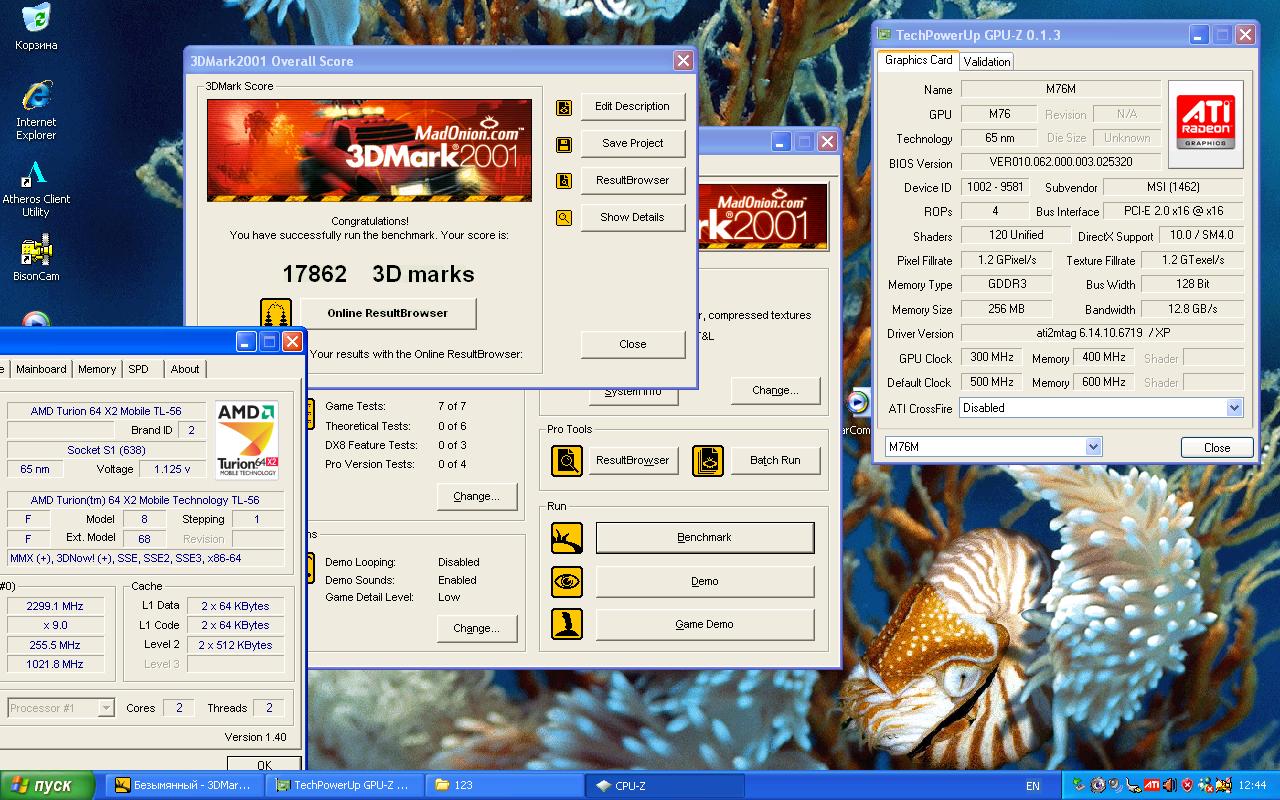Click the Edit Description document icon
Screen dimensions: 1280x800
coord(564,107)
